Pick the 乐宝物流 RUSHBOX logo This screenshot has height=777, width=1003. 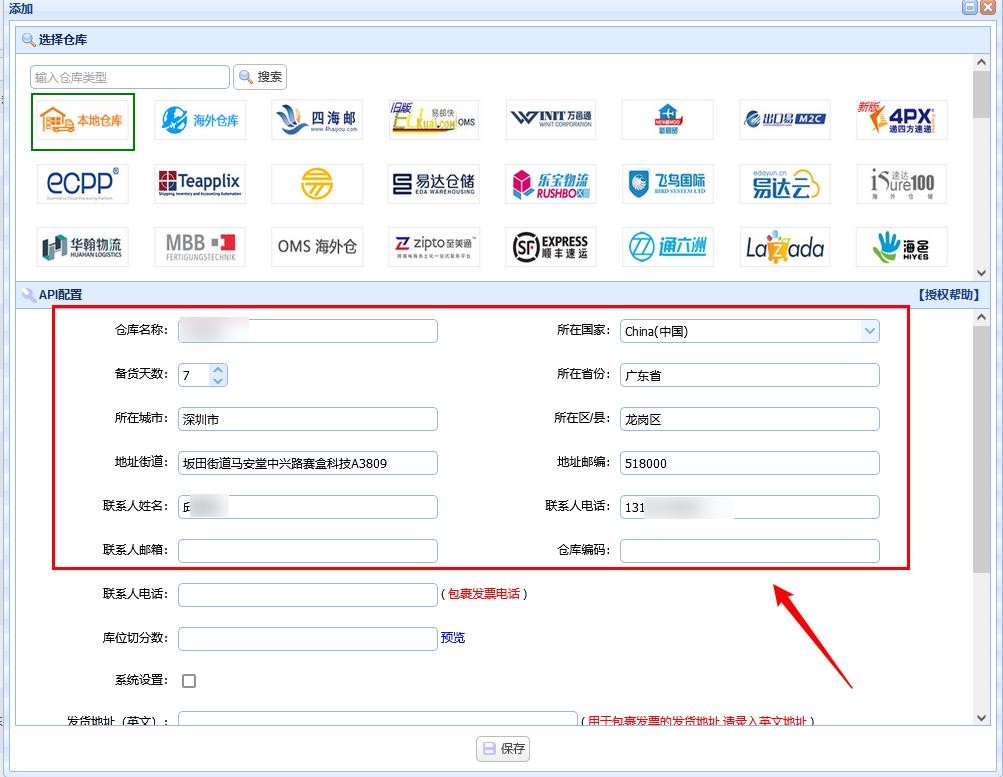[551, 184]
